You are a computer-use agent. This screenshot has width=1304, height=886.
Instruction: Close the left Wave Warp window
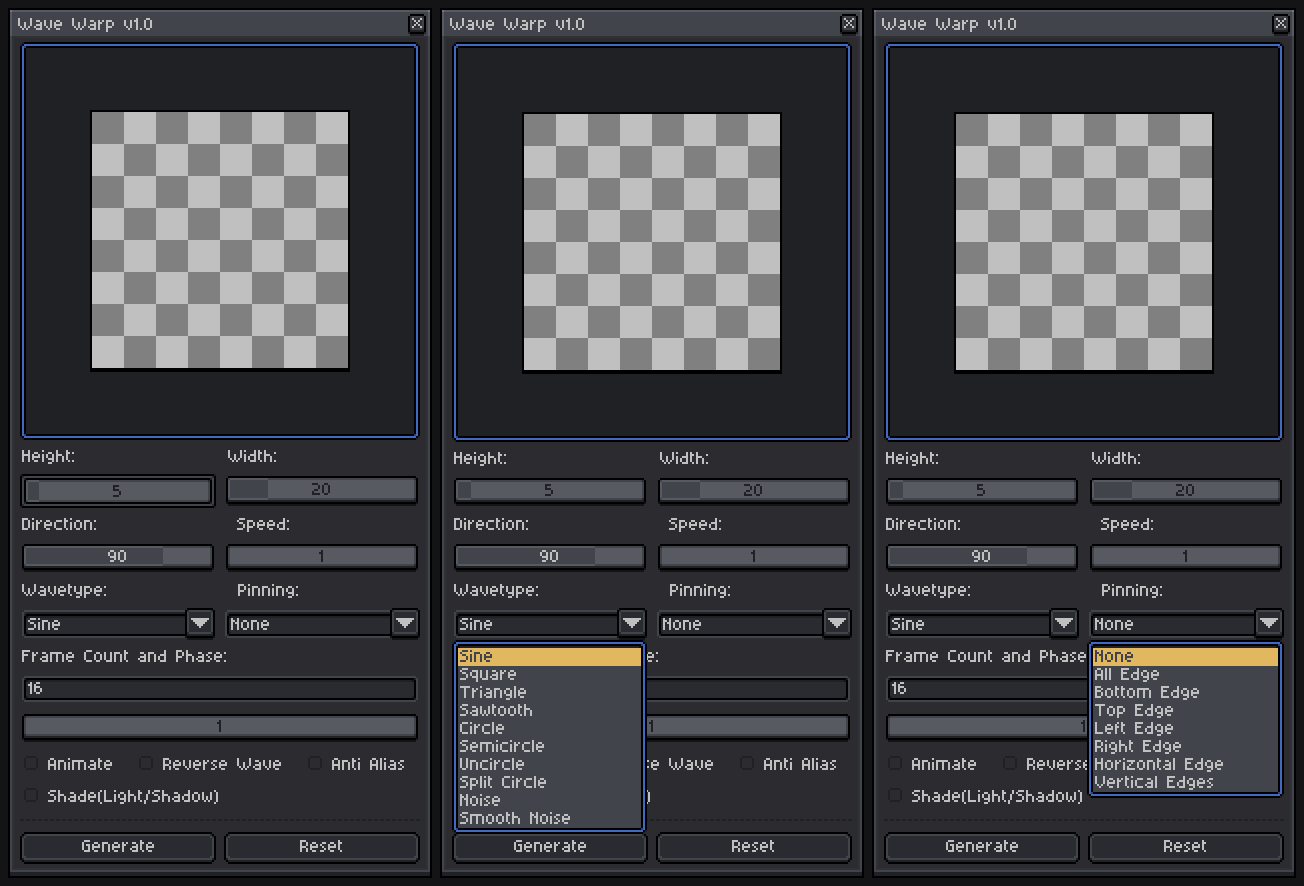416,24
